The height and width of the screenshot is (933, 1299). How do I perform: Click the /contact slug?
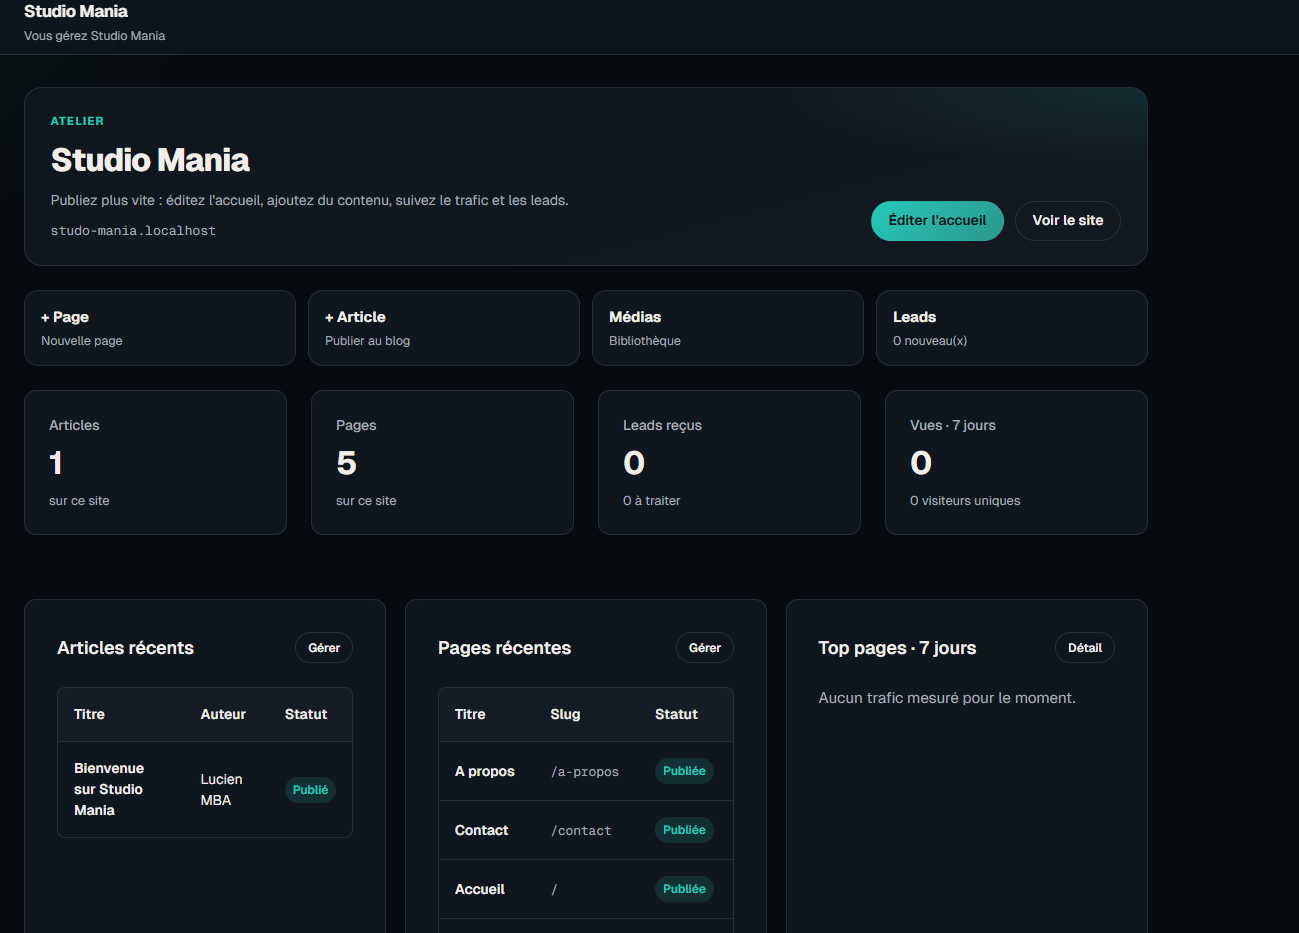click(x=581, y=831)
